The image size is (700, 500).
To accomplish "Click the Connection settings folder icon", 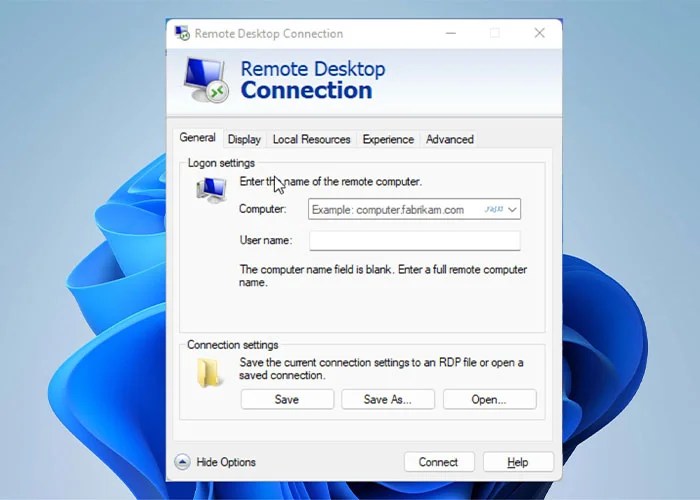I will 208,373.
